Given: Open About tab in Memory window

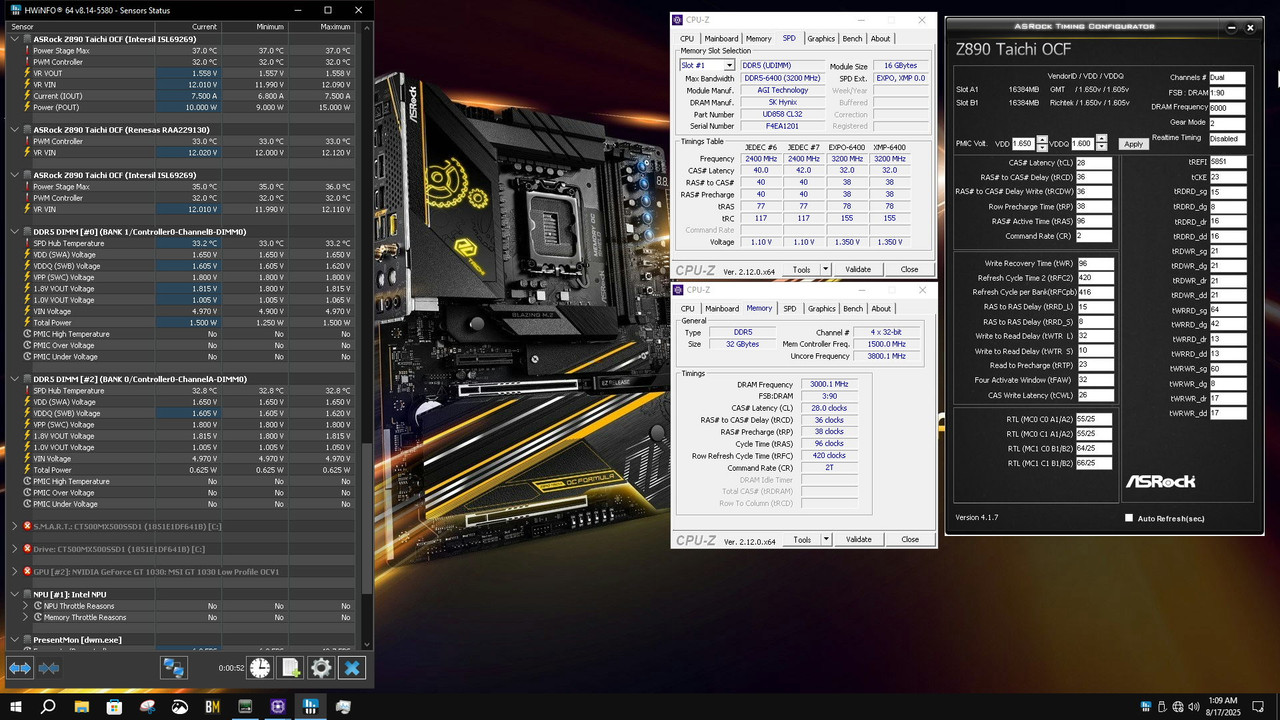Looking at the screenshot, I should point(881,309).
